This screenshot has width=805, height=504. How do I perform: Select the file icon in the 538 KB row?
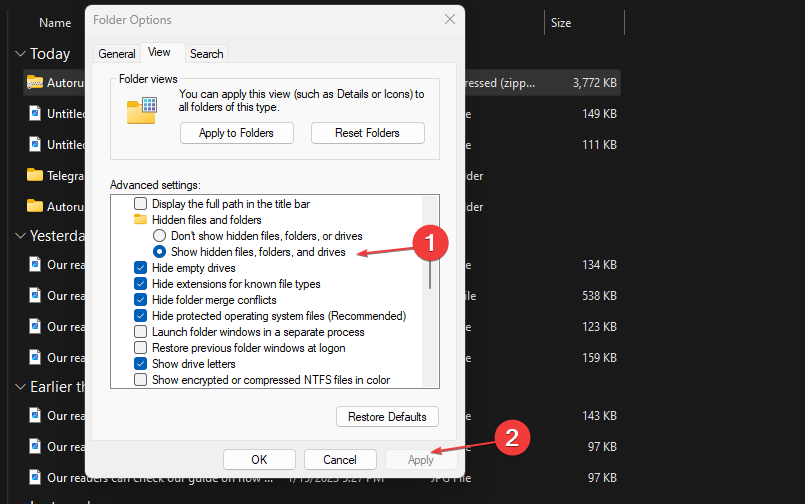pos(34,296)
